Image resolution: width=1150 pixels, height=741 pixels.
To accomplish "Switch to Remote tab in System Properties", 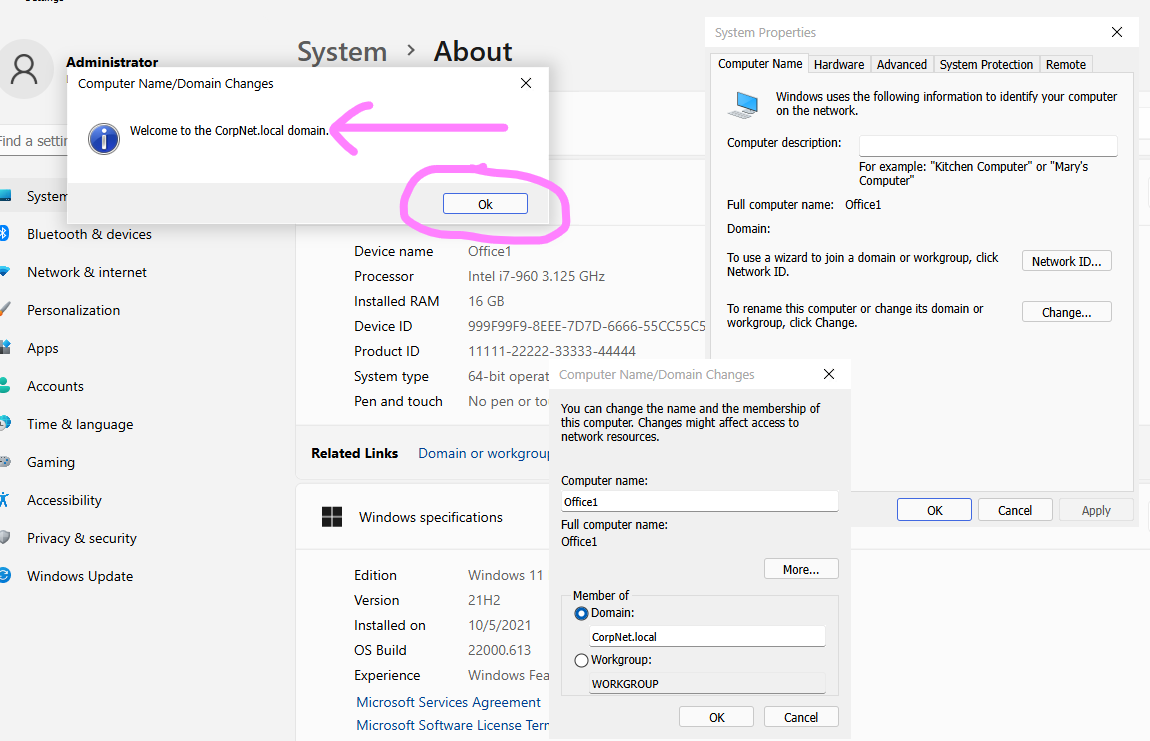I will pyautogui.click(x=1066, y=65).
